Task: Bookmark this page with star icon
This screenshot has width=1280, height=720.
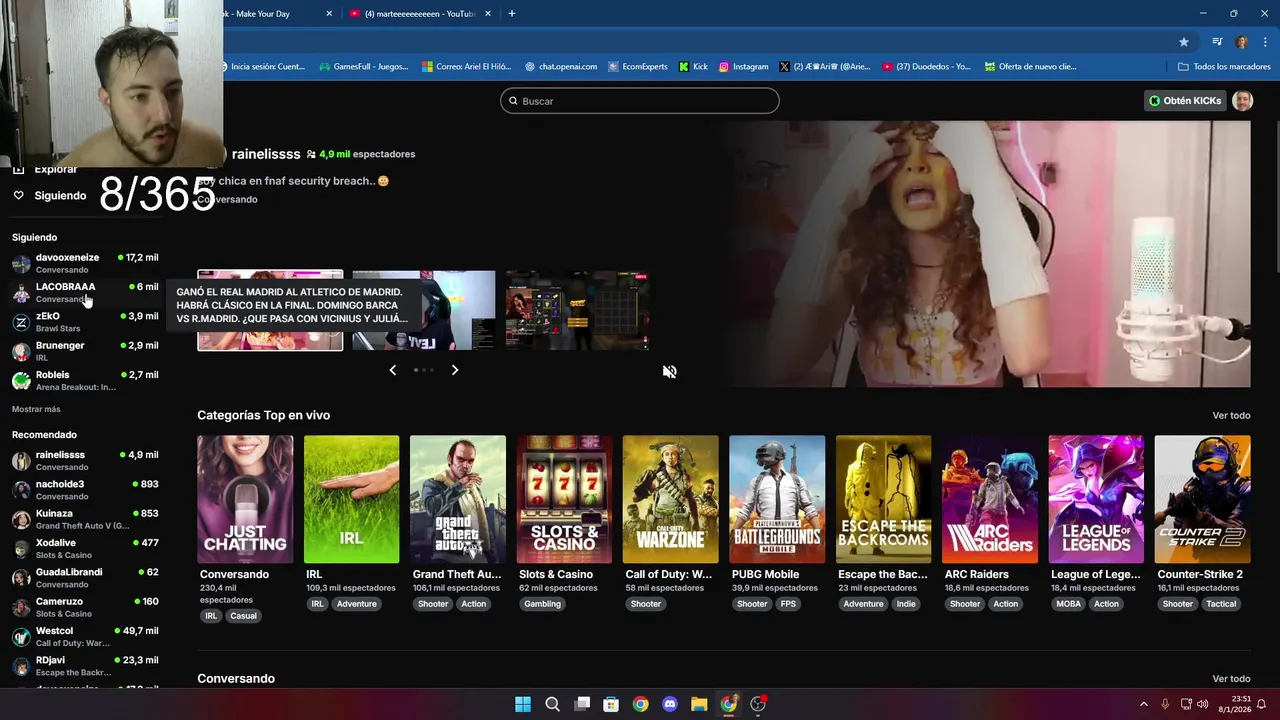Action: (1184, 42)
